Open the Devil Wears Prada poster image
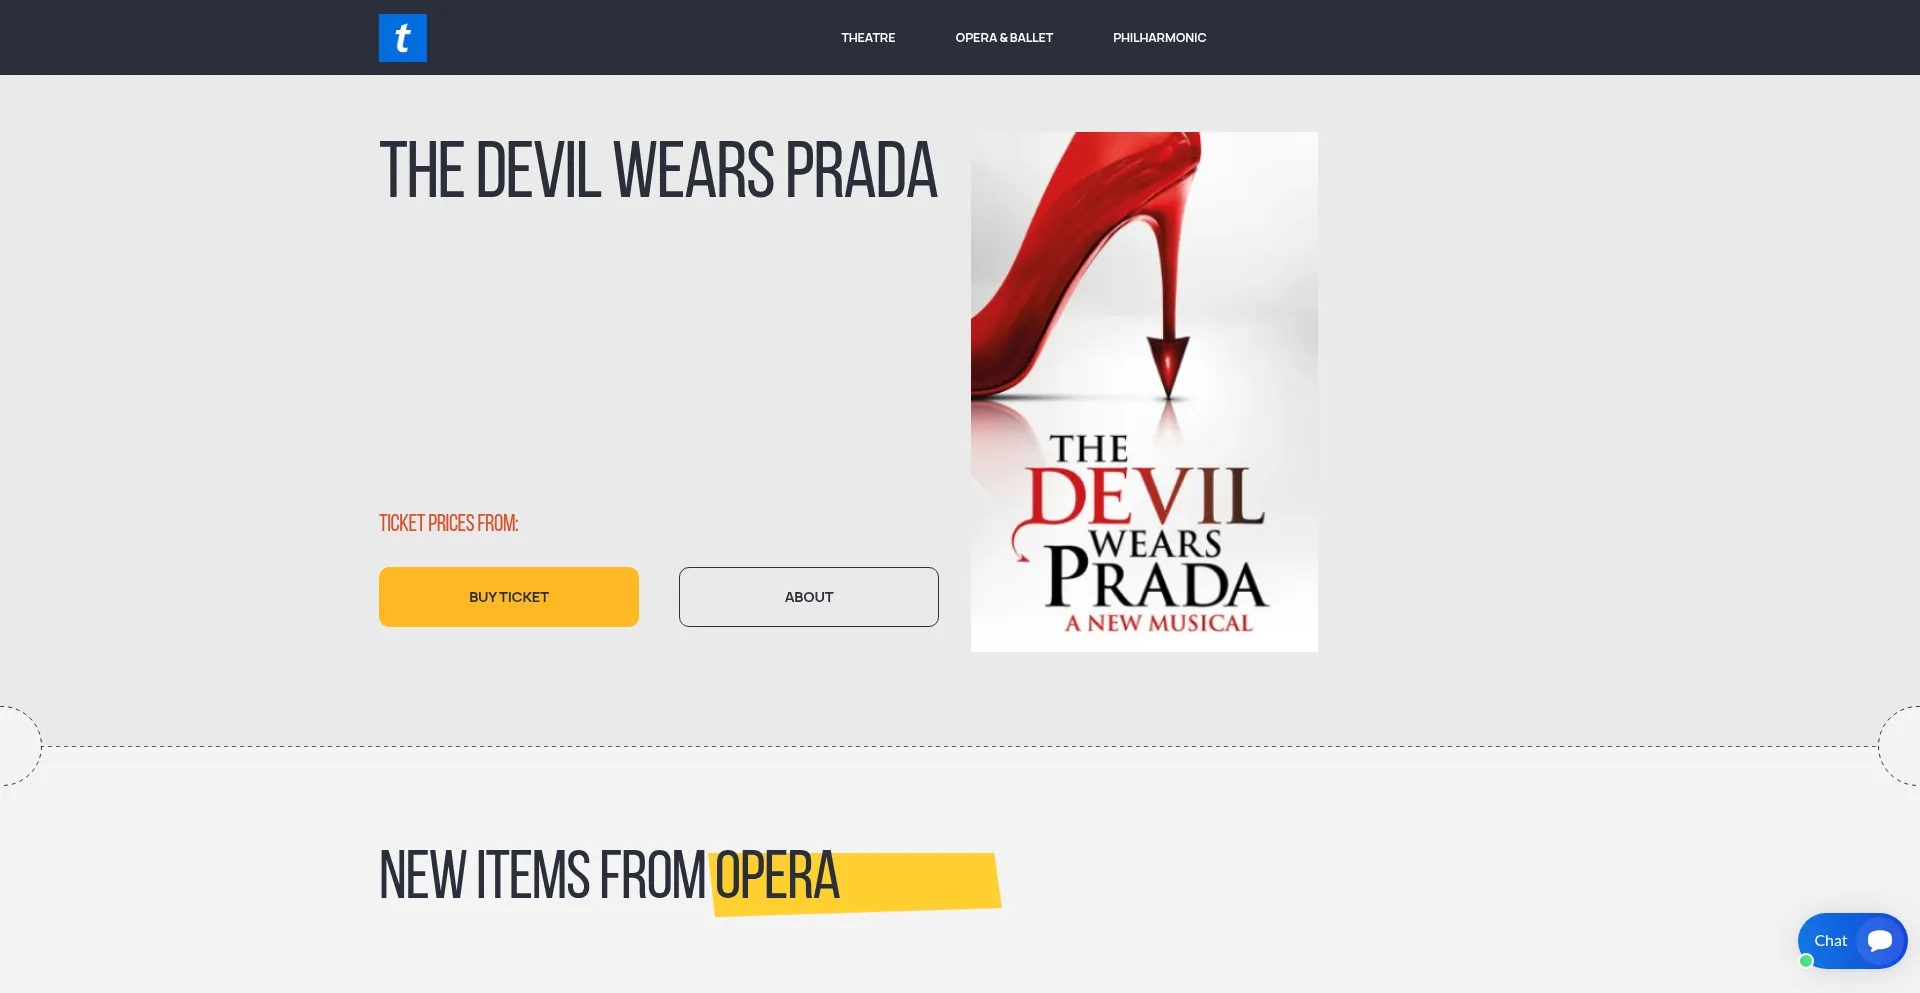 [x=1144, y=392]
